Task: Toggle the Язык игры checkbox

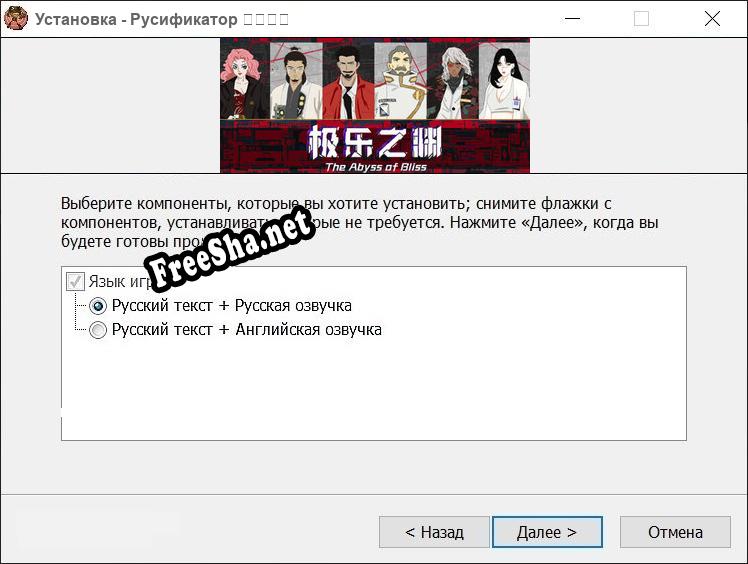Action: coord(75,282)
